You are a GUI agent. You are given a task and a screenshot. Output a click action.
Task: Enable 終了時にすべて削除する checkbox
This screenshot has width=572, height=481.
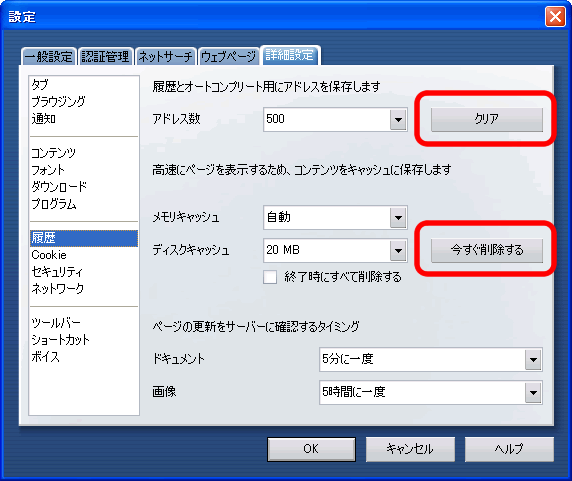point(270,277)
